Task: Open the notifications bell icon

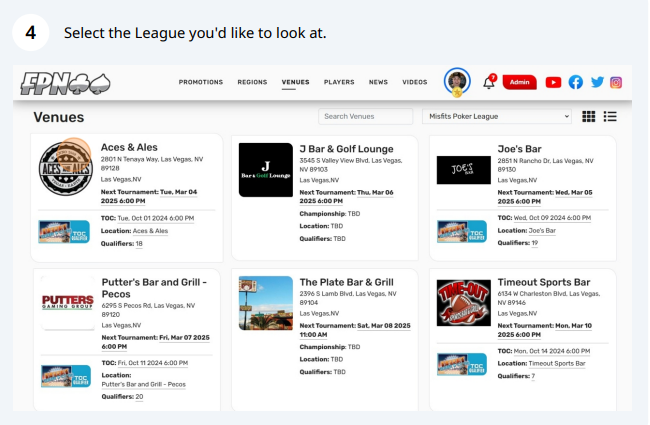Action: pyautogui.click(x=489, y=82)
